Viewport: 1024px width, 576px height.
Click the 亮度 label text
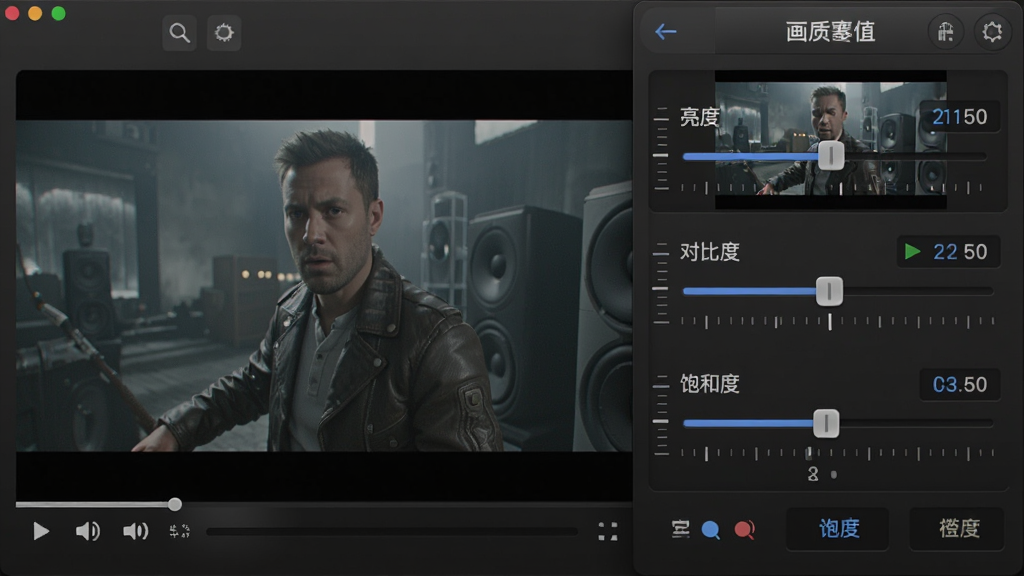699,117
